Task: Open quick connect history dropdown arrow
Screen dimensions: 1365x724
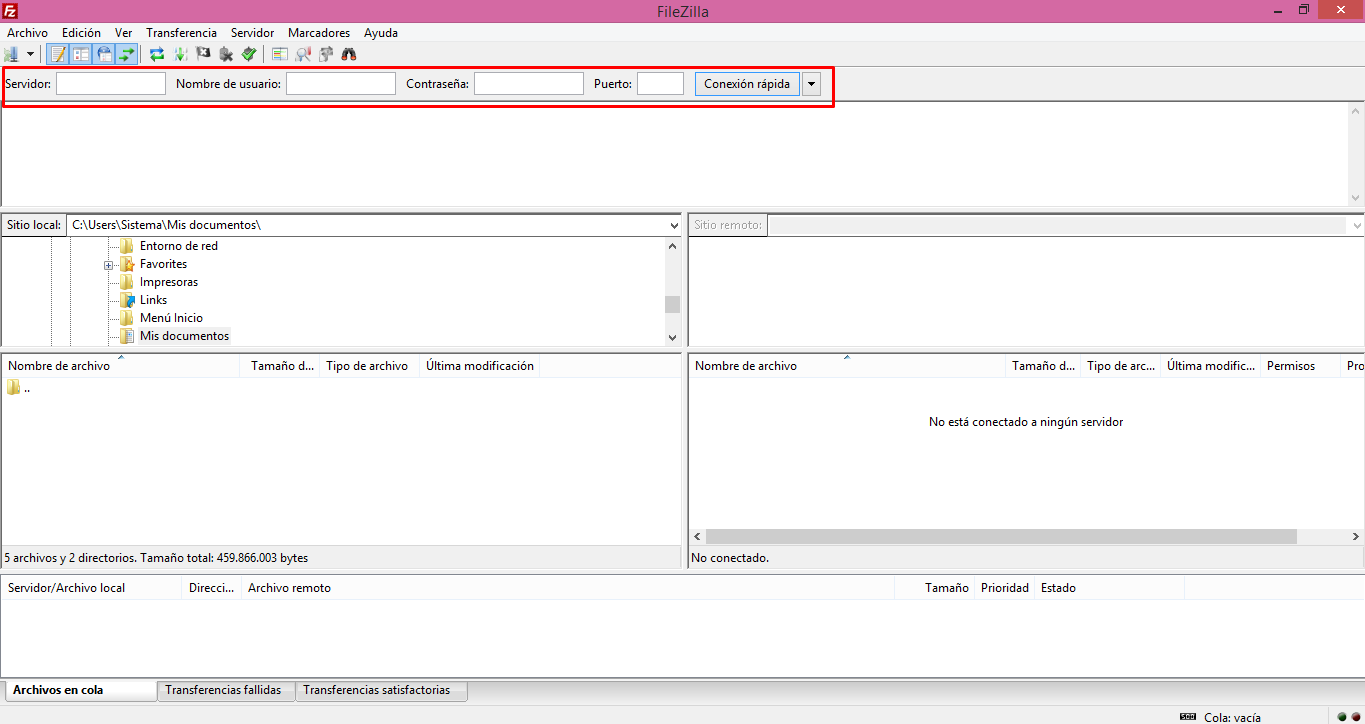Action: coord(811,84)
